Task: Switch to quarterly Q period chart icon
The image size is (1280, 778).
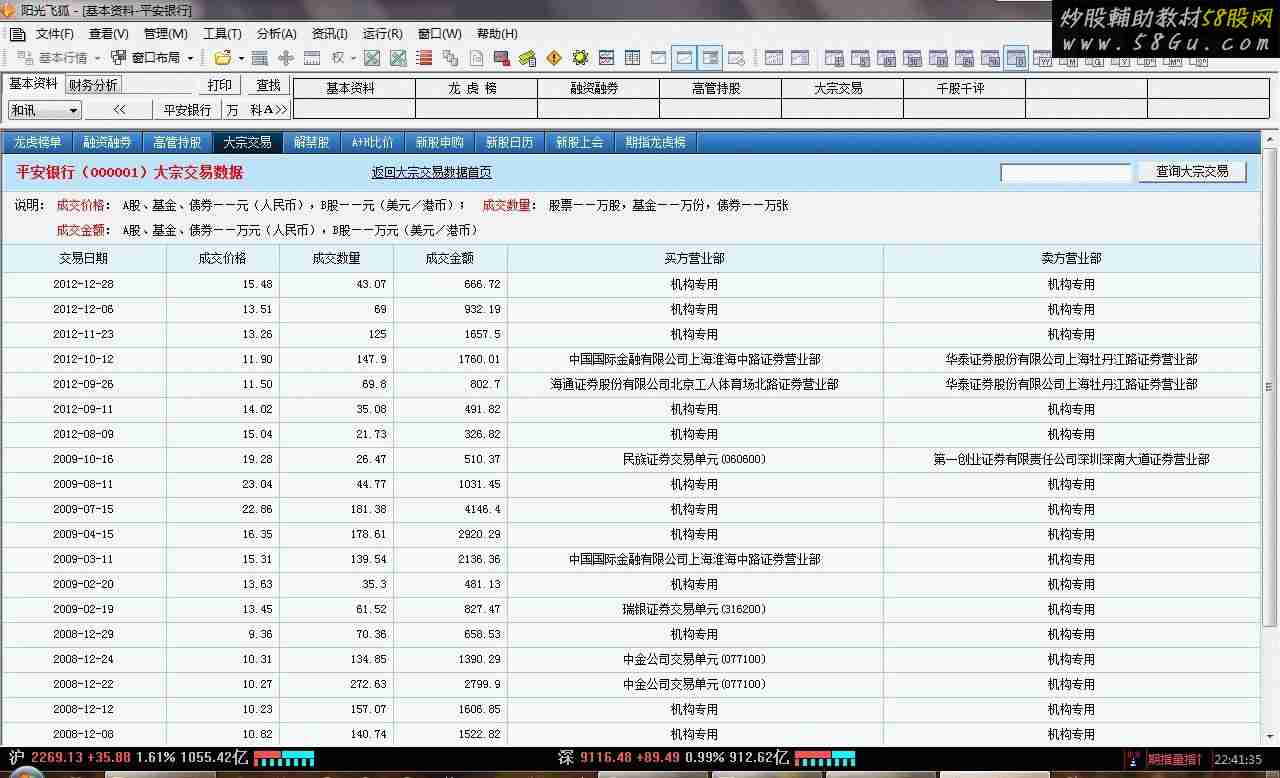Action: tap(1095, 61)
